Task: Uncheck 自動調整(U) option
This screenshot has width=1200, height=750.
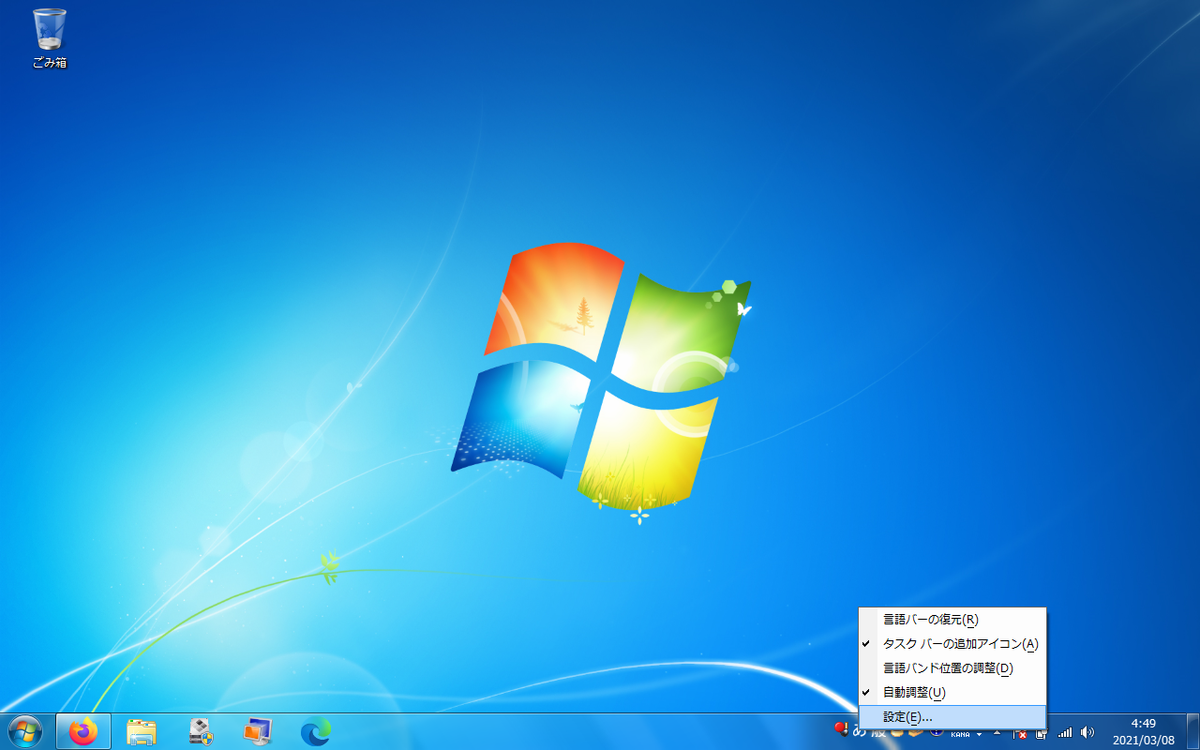Action: tap(952, 692)
